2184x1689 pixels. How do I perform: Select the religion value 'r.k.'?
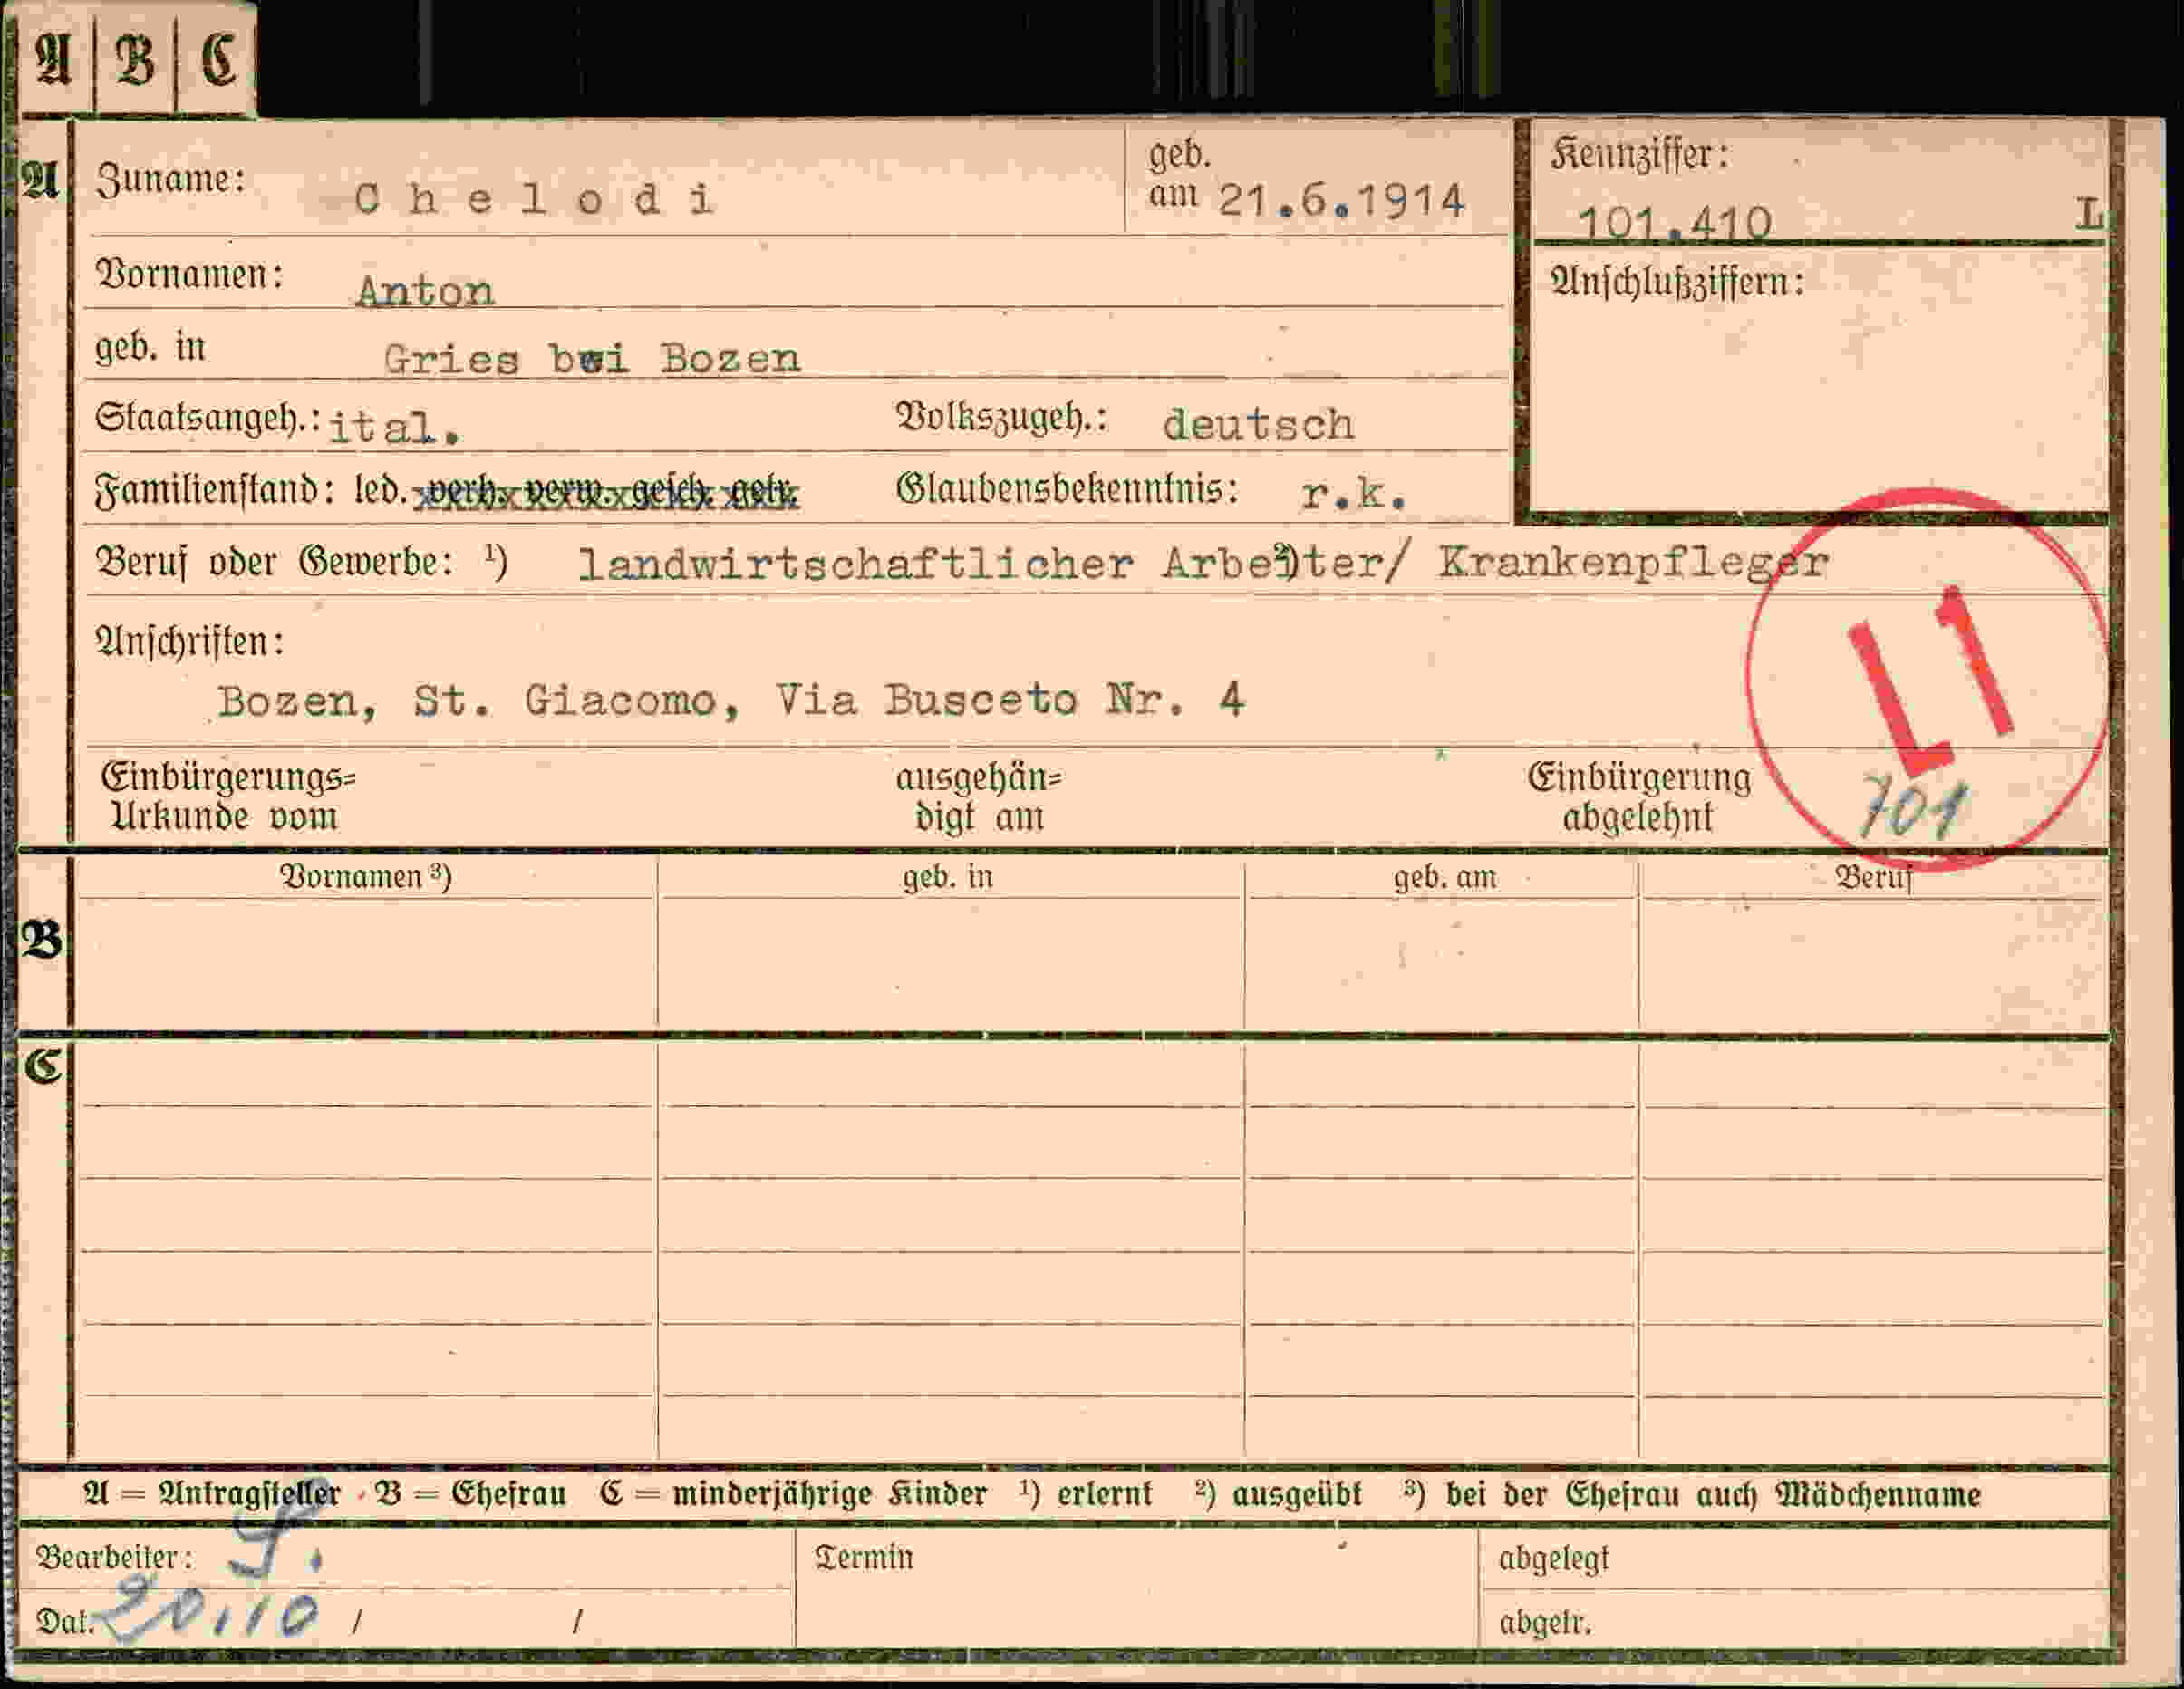point(1354,493)
